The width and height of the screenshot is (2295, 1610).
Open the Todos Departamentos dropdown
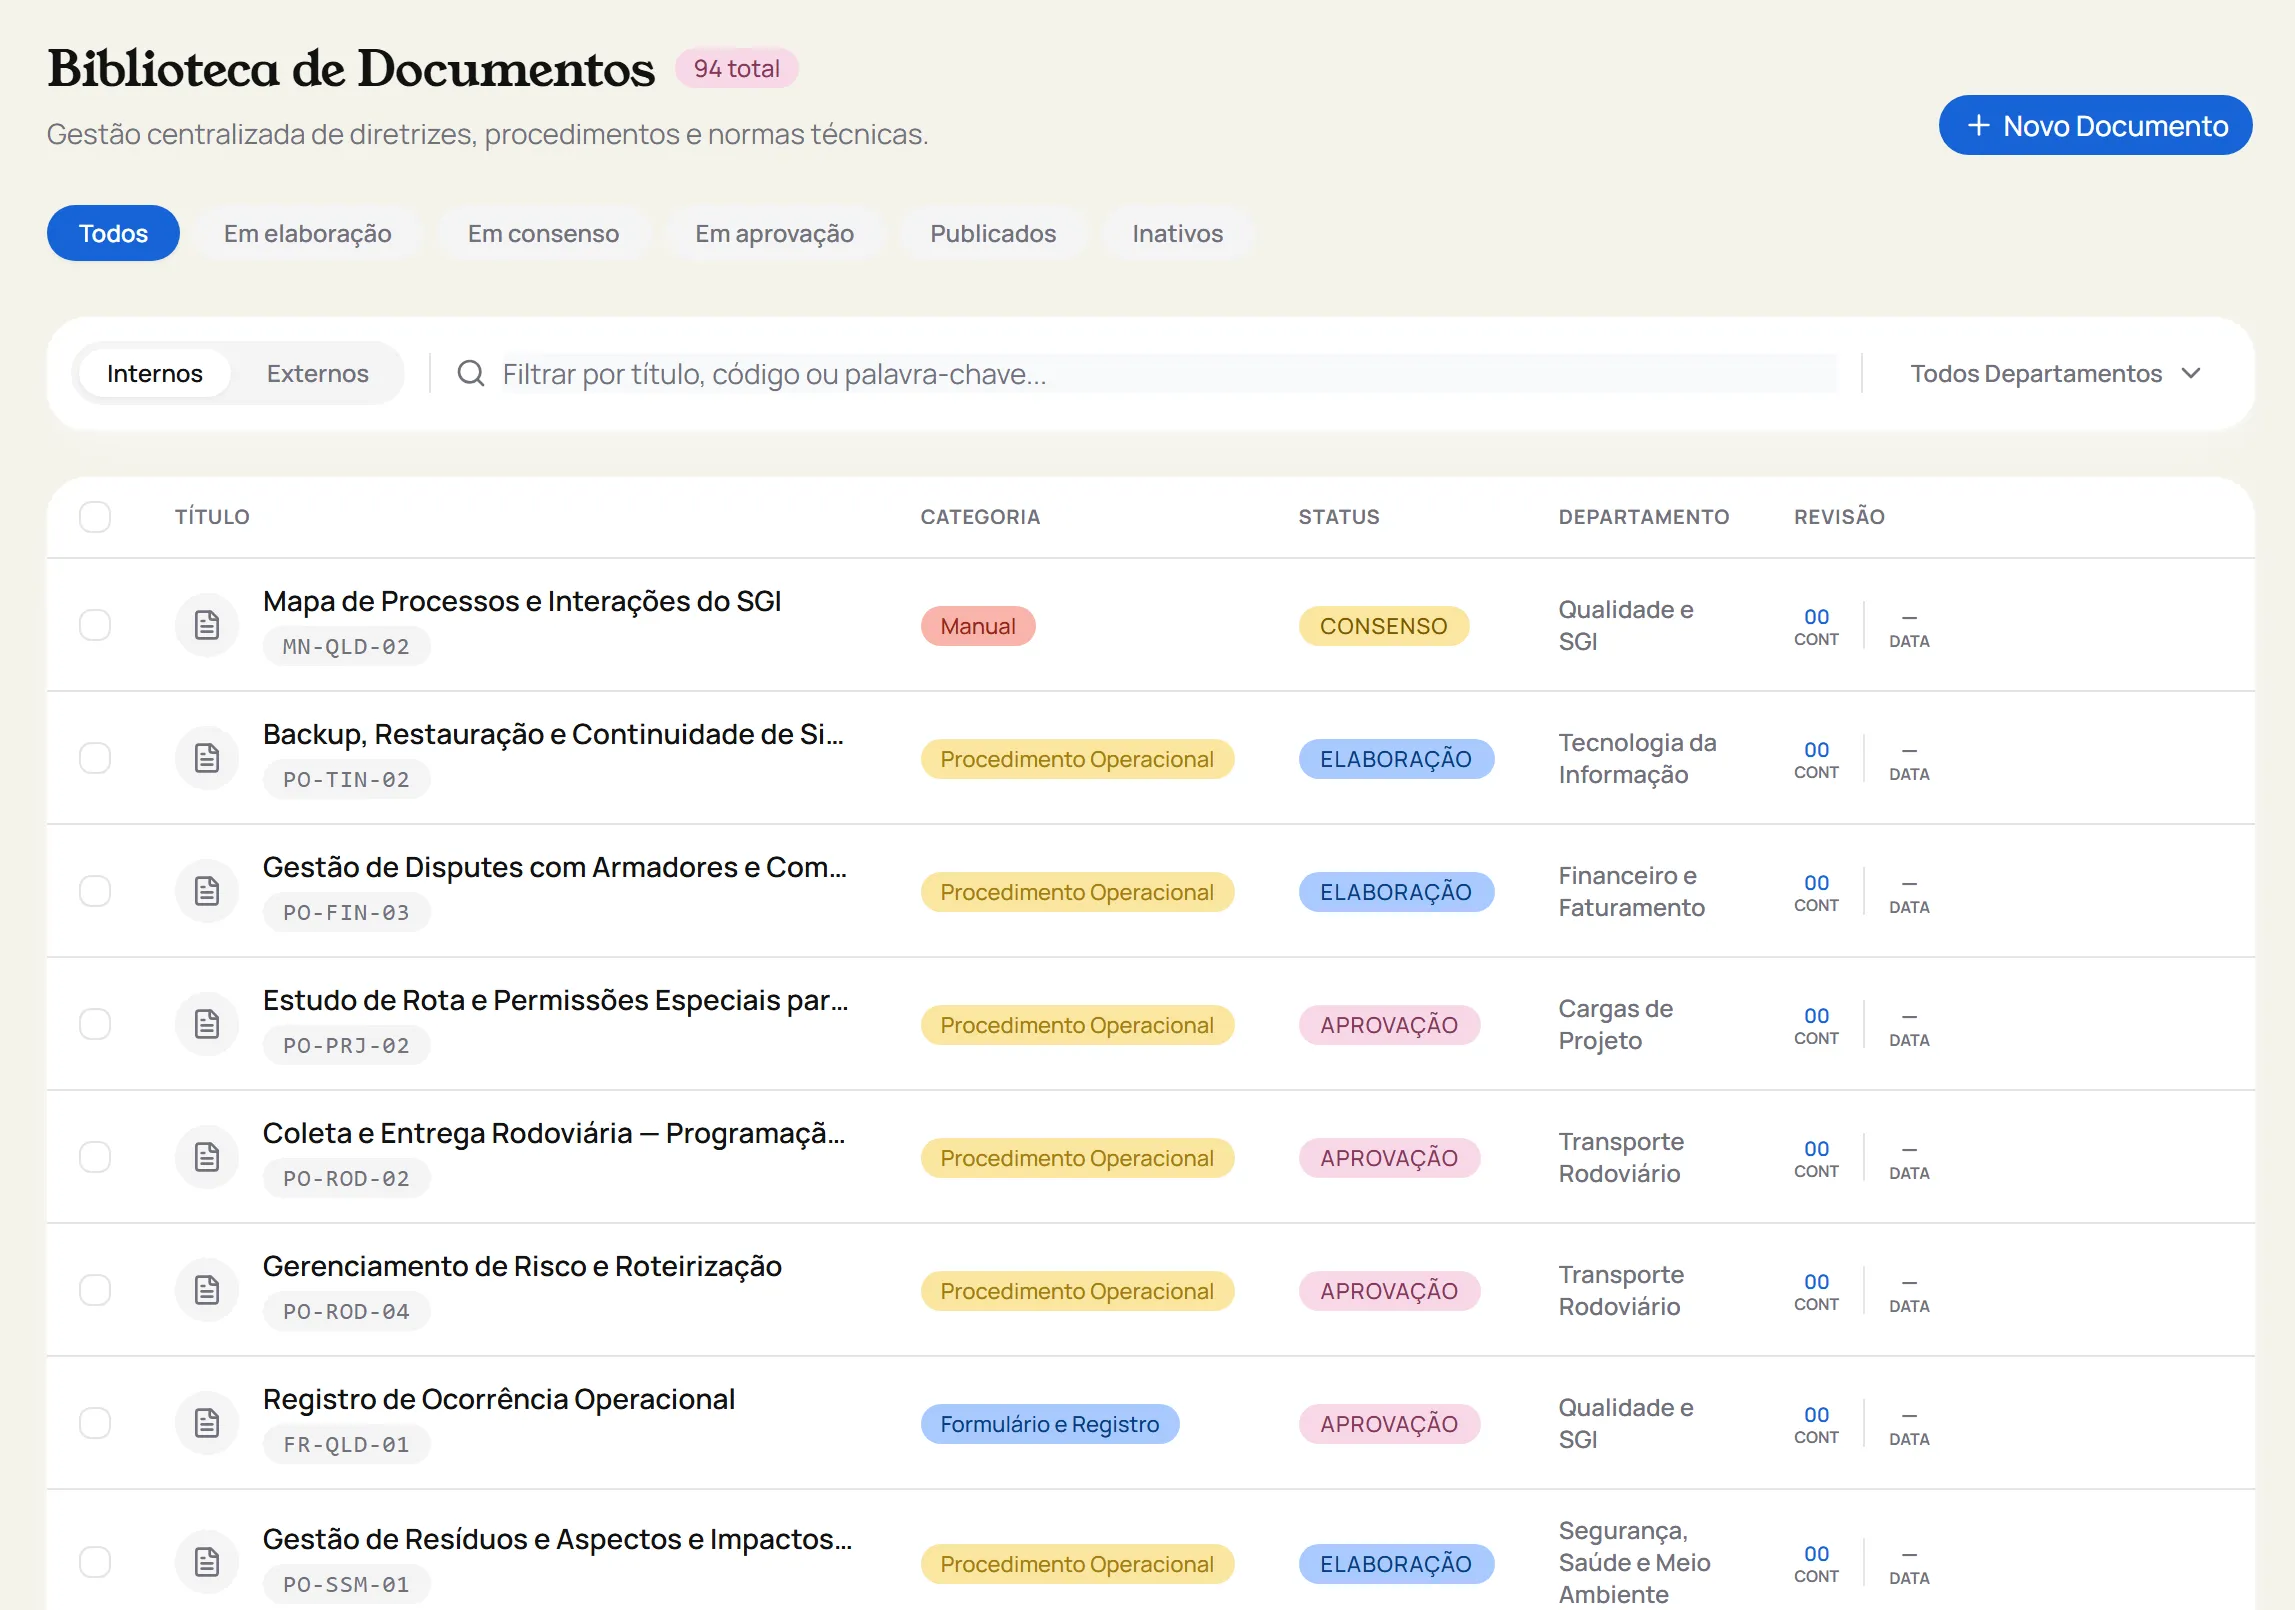pos(2056,374)
